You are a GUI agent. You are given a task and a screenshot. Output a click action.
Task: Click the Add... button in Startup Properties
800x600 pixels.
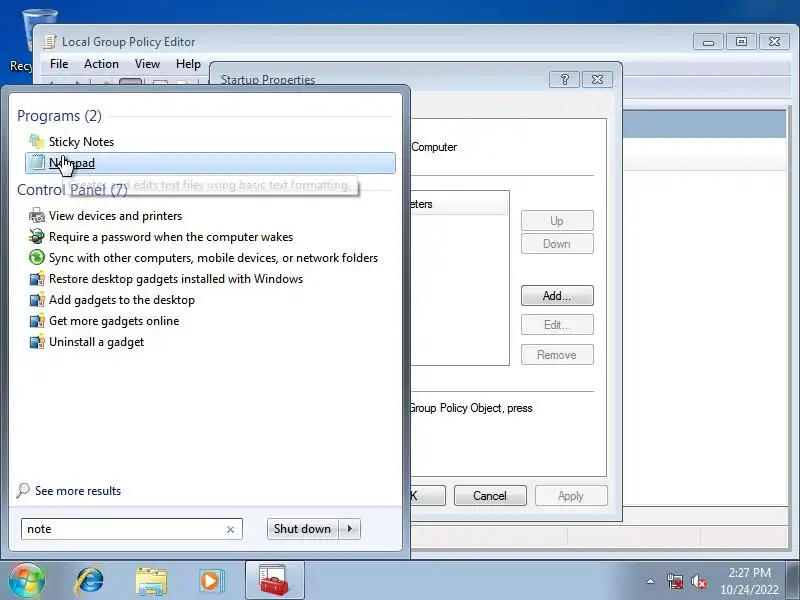557,295
